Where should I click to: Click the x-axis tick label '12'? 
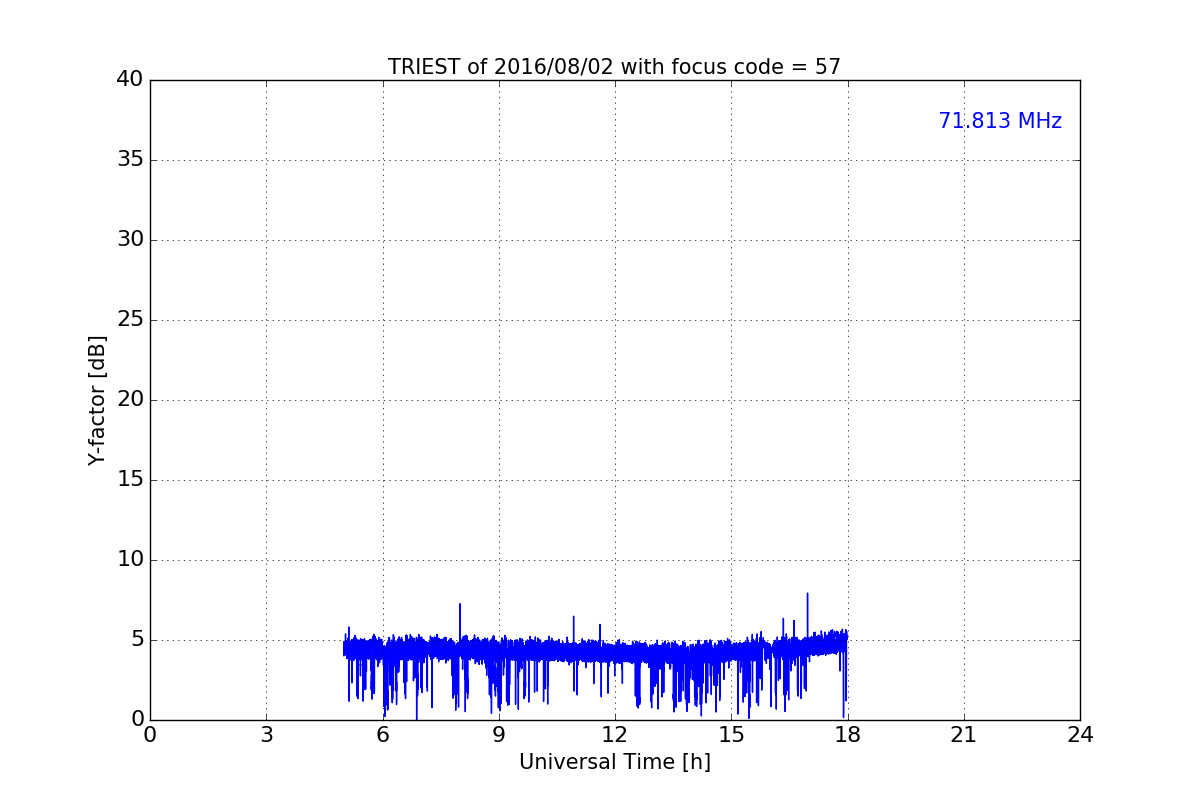click(x=615, y=735)
